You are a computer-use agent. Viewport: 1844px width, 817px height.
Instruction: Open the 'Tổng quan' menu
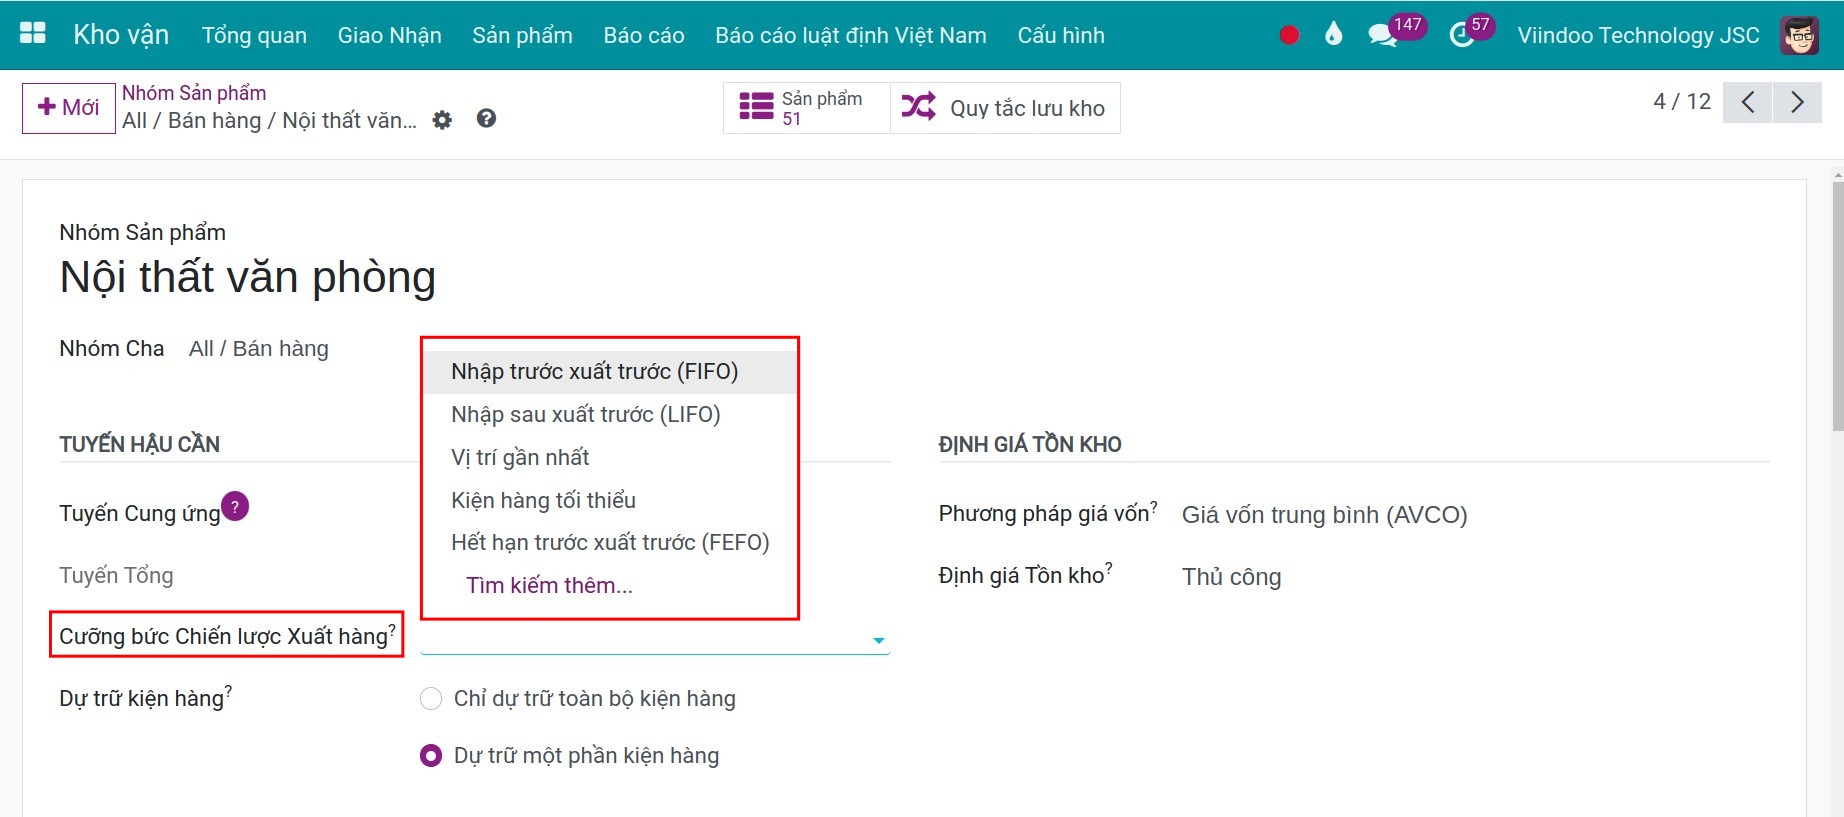click(254, 35)
